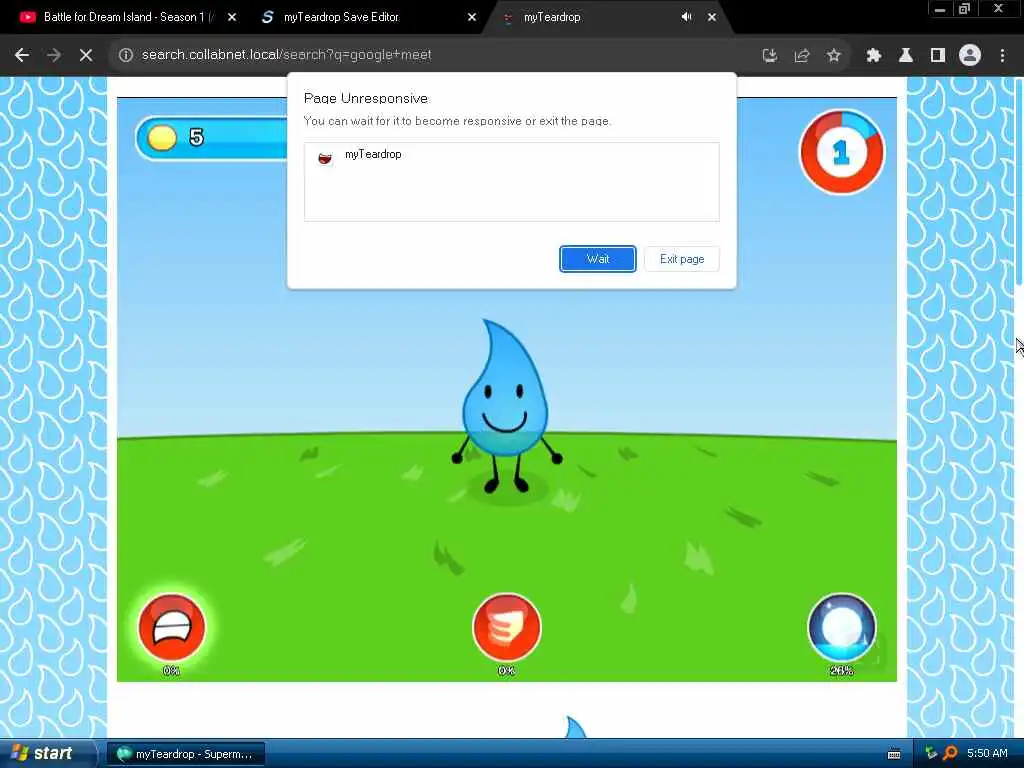Click the red sponge wash button in the game
Image resolution: width=1024 pixels, height=768 pixels.
pos(507,627)
